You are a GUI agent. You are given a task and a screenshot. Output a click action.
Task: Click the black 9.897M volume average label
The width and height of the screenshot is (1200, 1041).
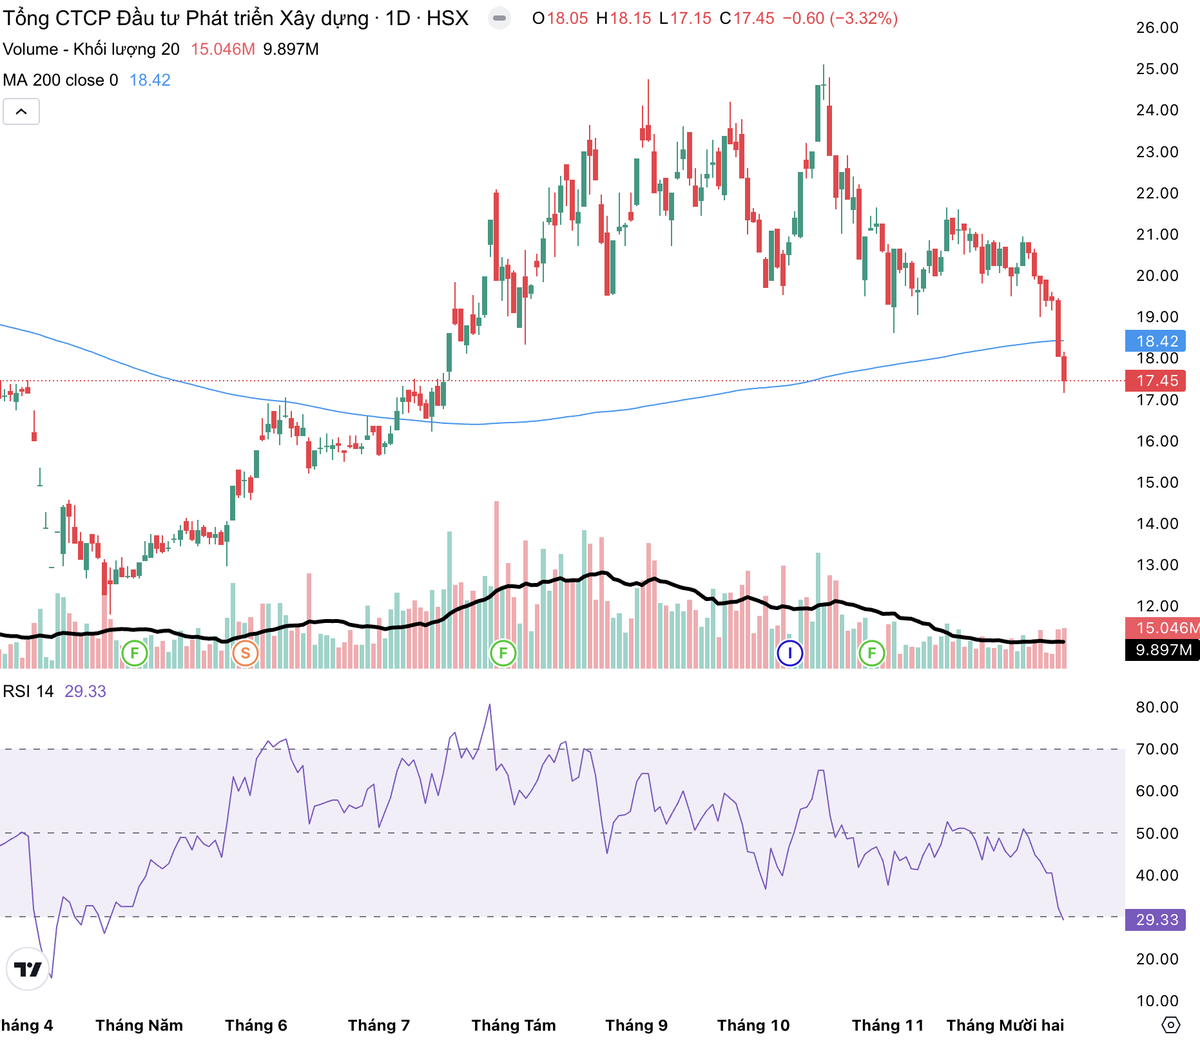click(x=1163, y=650)
